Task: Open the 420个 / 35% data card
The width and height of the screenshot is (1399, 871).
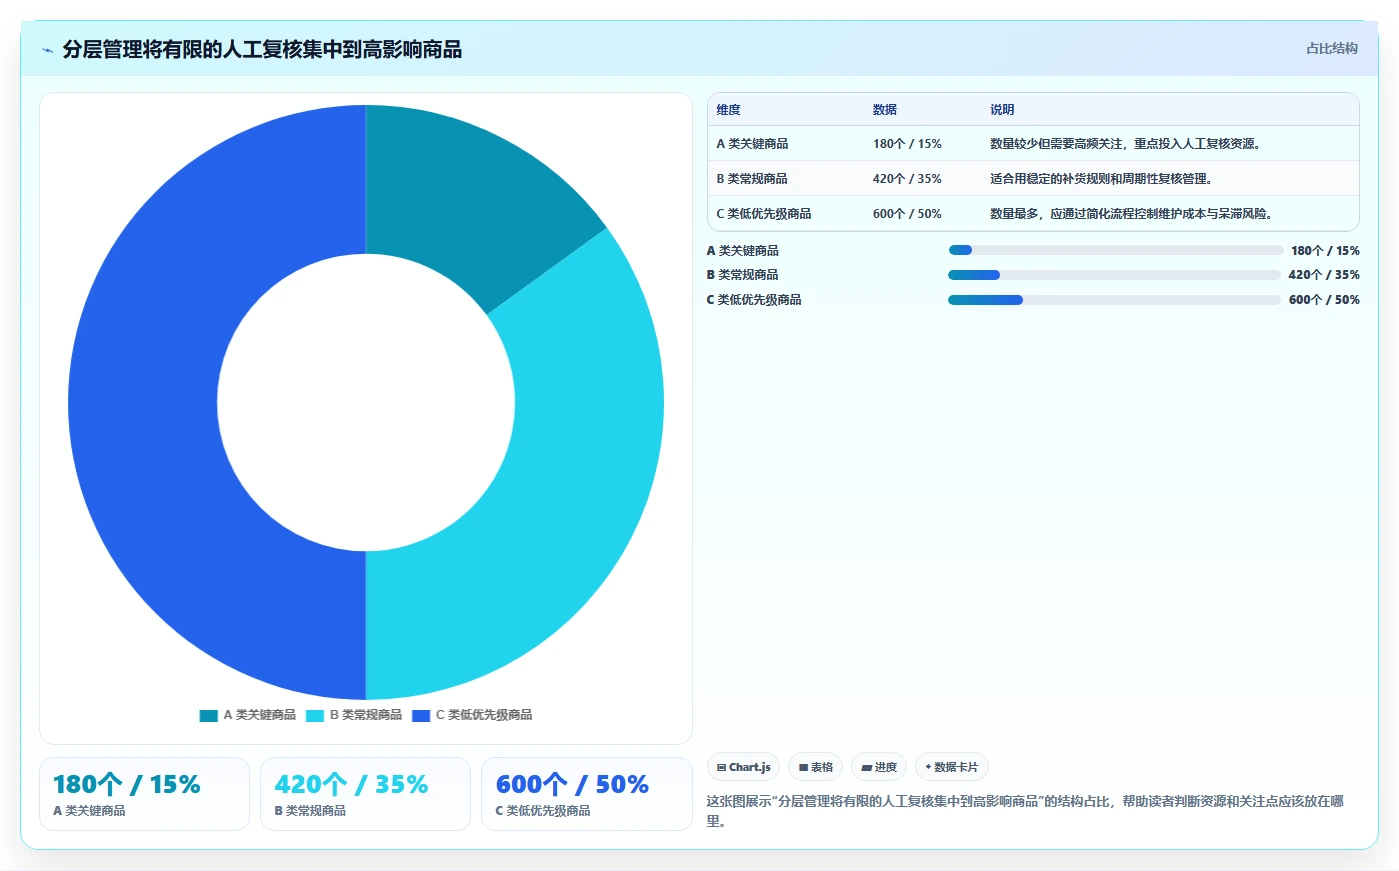Action: click(x=365, y=794)
